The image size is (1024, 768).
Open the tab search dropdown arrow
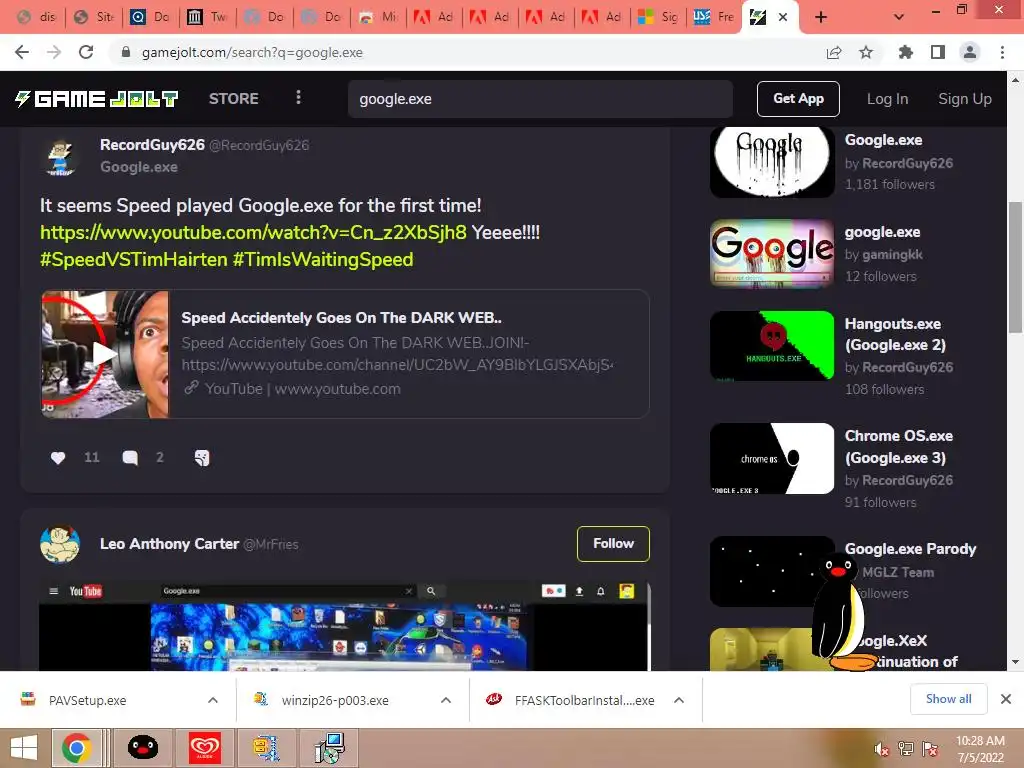click(x=899, y=17)
